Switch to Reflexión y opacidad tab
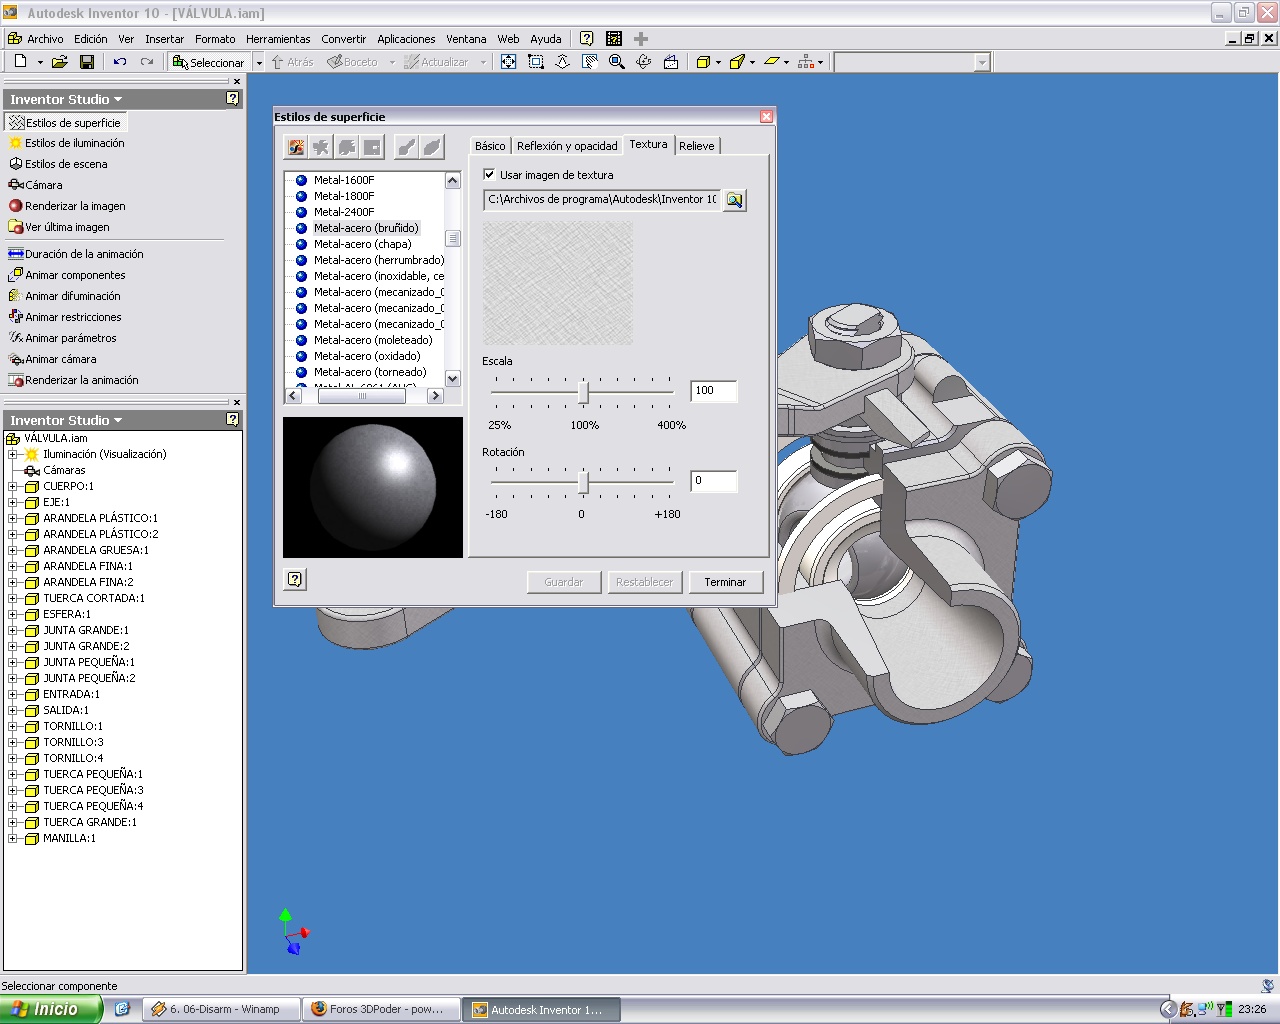Image resolution: width=1280 pixels, height=1024 pixels. [567, 146]
